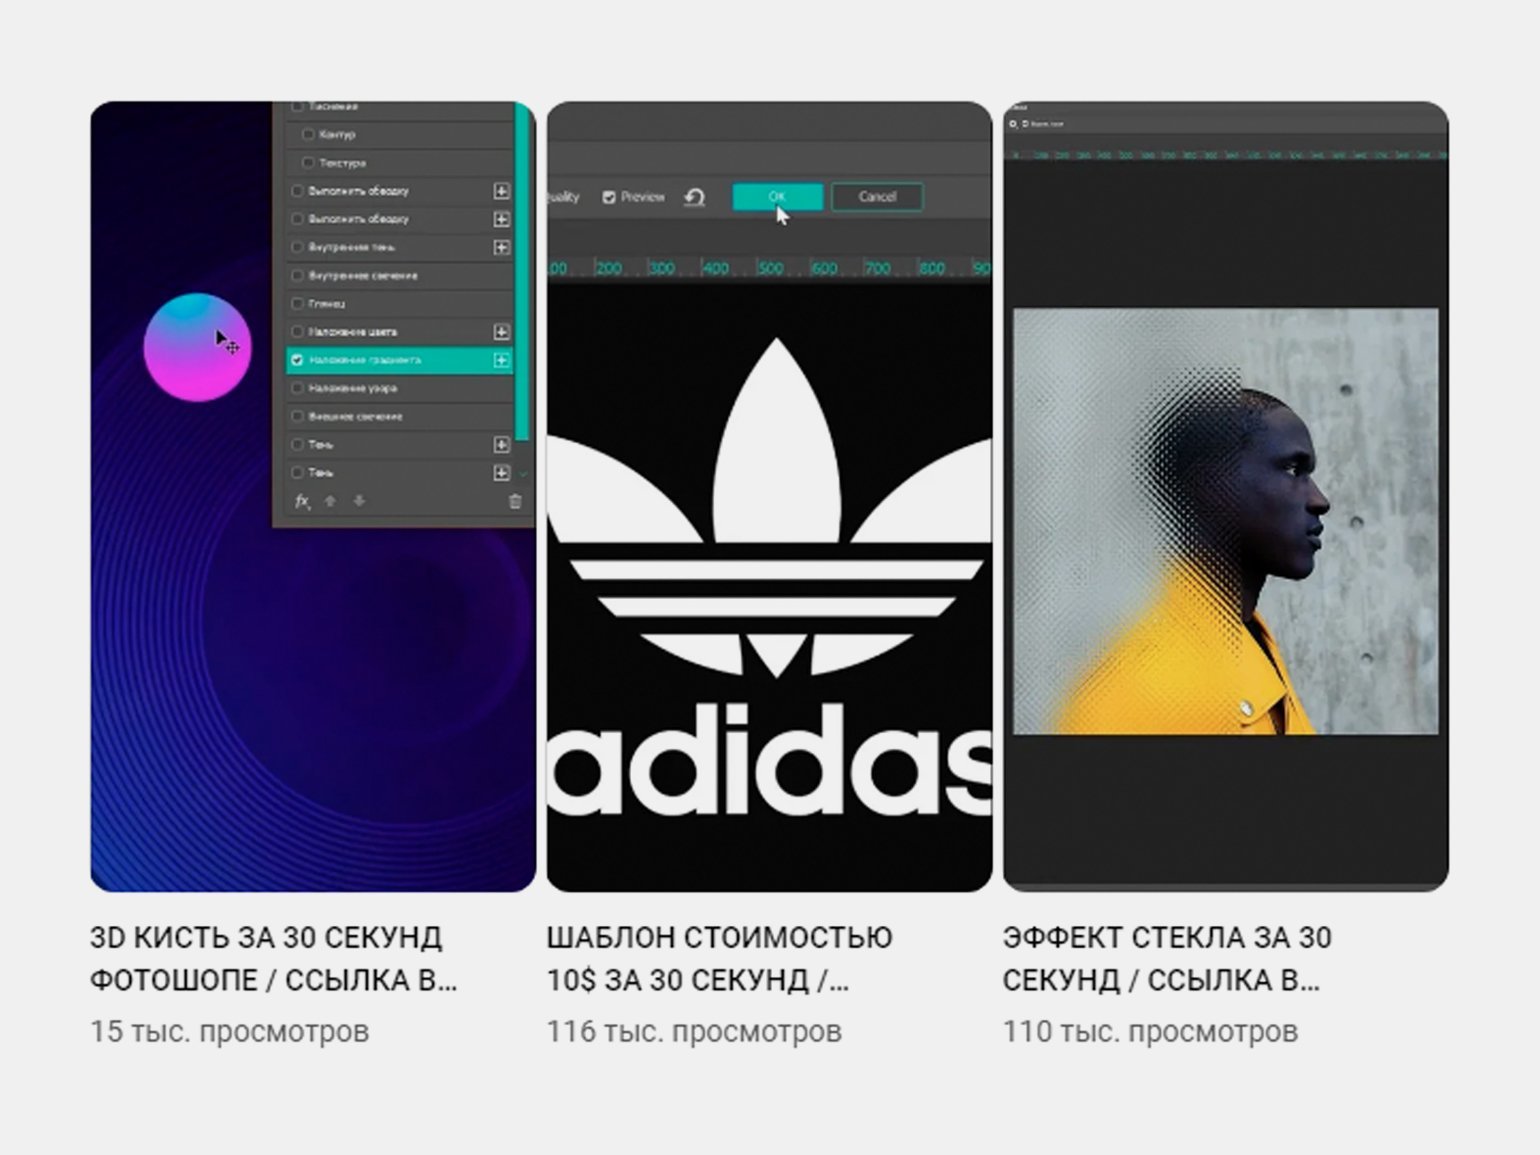The image size is (1540, 1155).
Task: Enable the Наложение цвета checkbox
Action: click(297, 332)
